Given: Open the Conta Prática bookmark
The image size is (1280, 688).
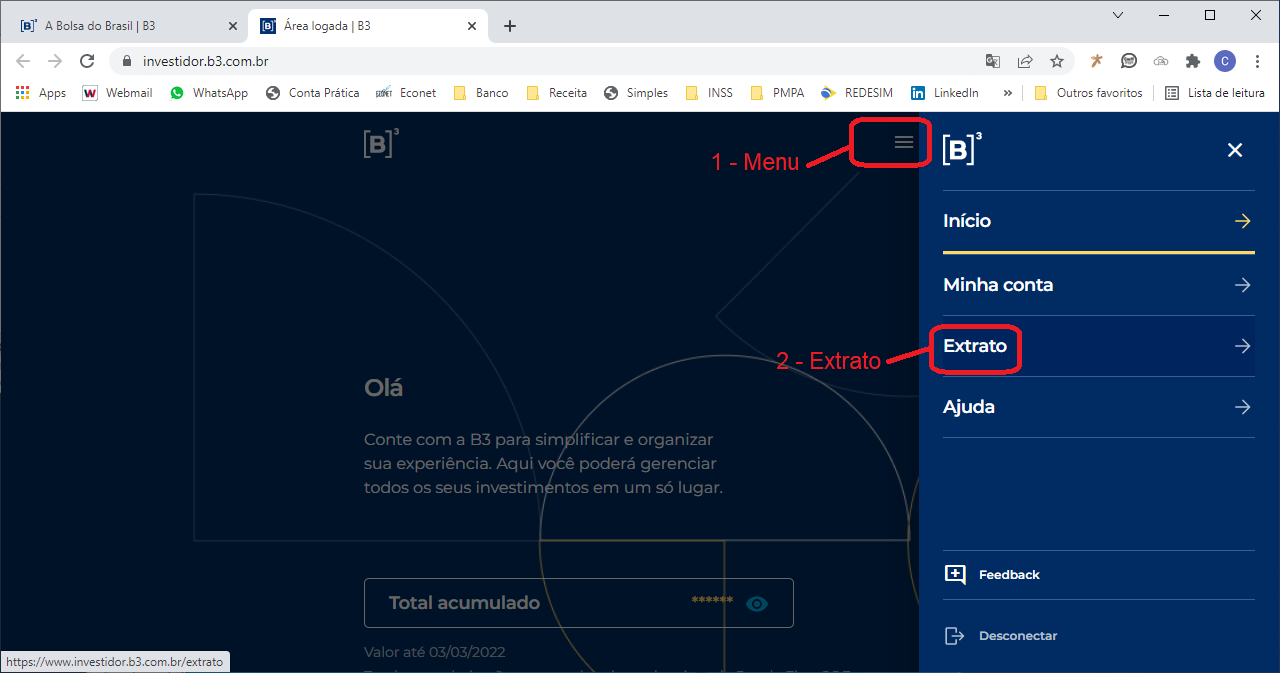Looking at the screenshot, I should click(312, 93).
